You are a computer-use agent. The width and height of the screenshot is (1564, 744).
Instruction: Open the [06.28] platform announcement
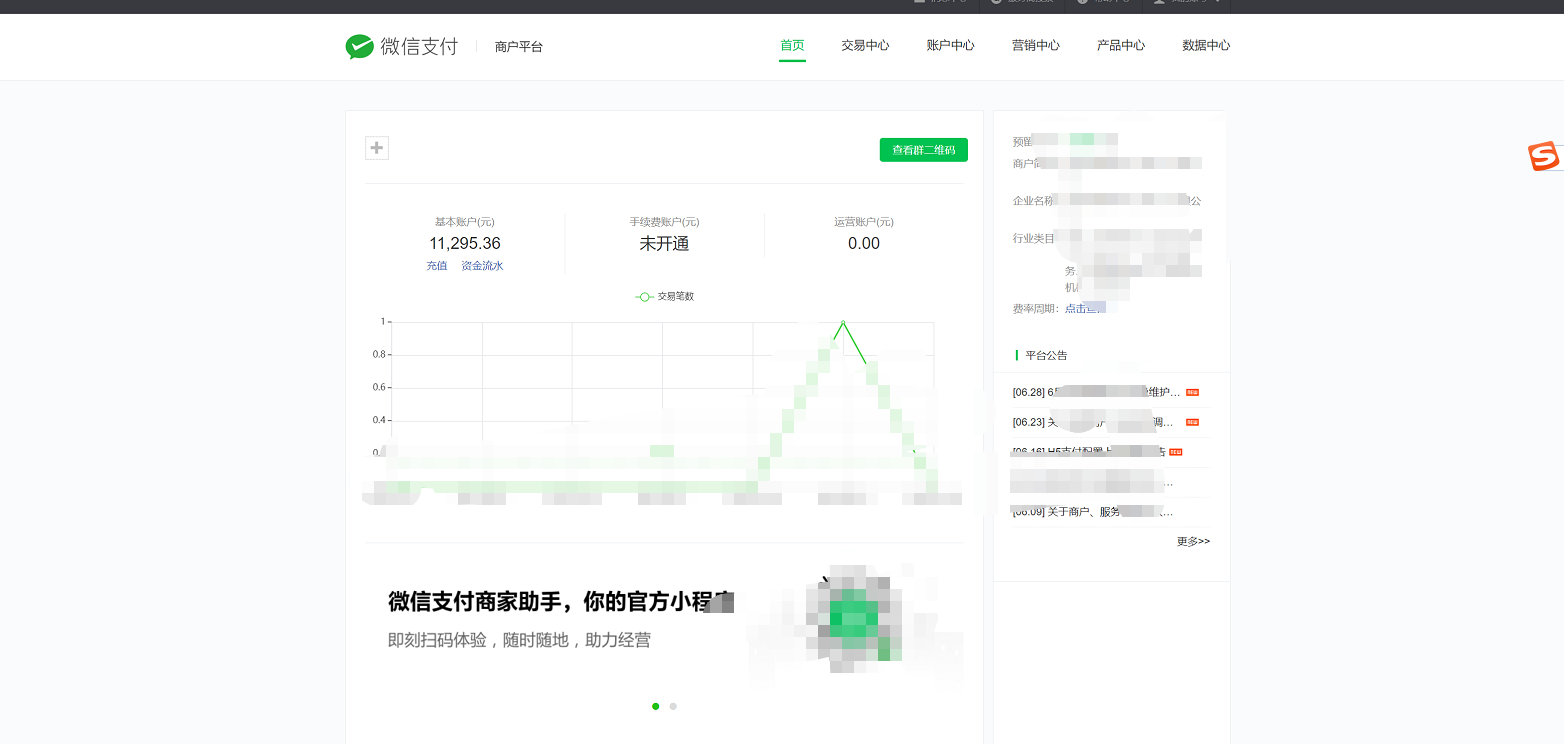[1097, 392]
